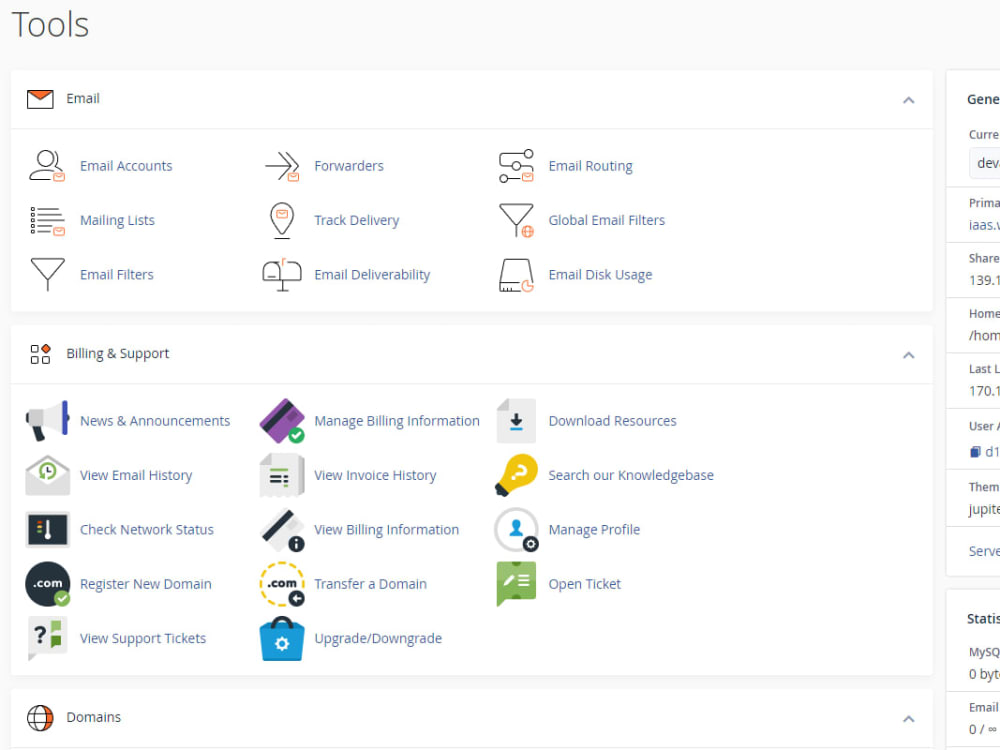Screen dimensions: 1000x750
Task: Open the Email Accounts link
Action: 126,166
